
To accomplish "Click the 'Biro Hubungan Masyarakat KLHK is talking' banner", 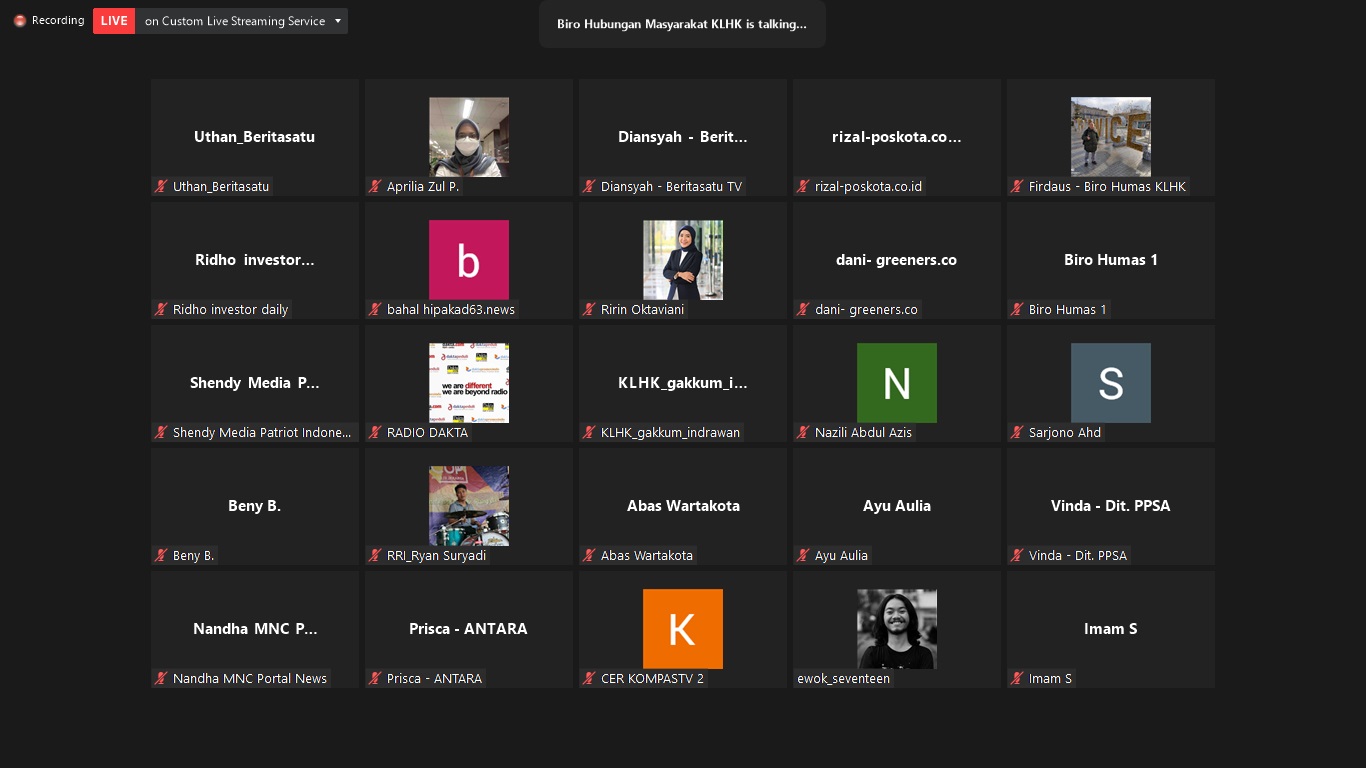I will tap(682, 24).
